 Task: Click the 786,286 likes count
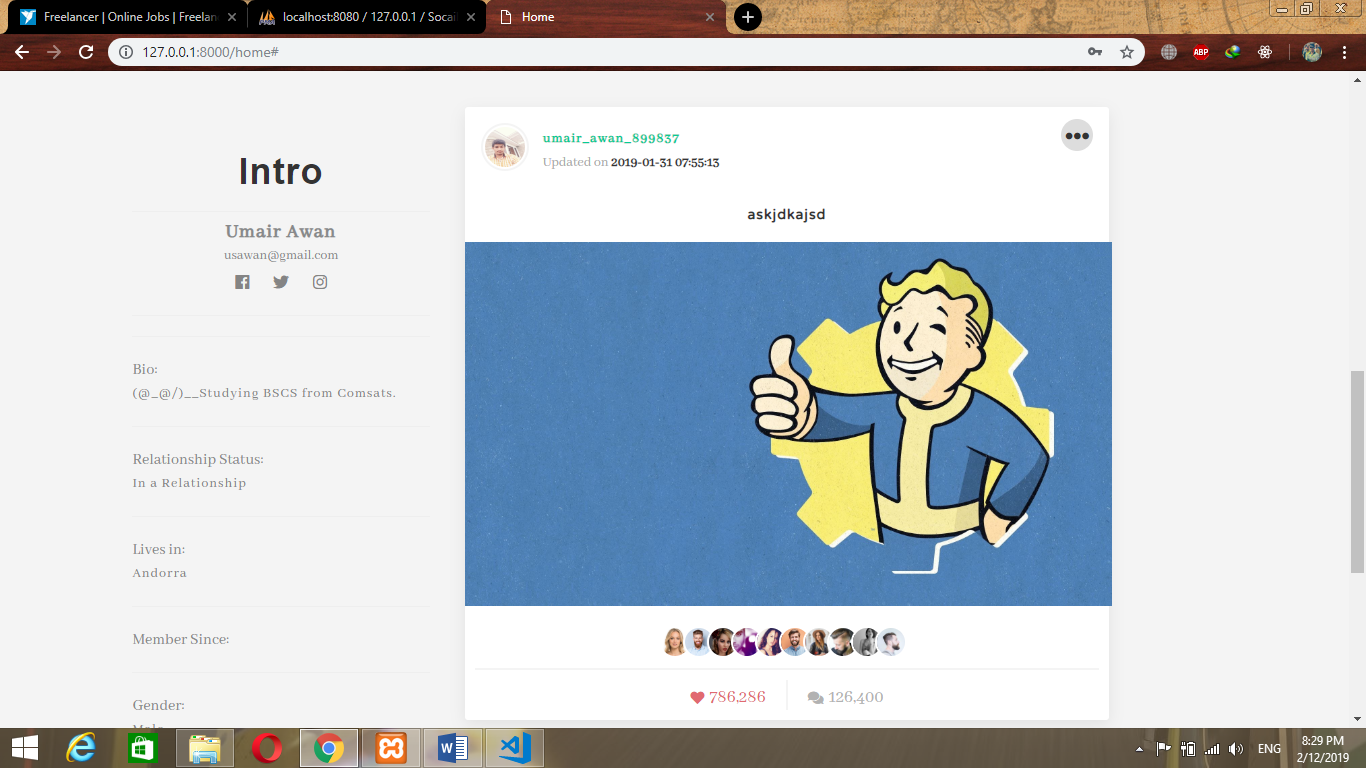tap(737, 697)
